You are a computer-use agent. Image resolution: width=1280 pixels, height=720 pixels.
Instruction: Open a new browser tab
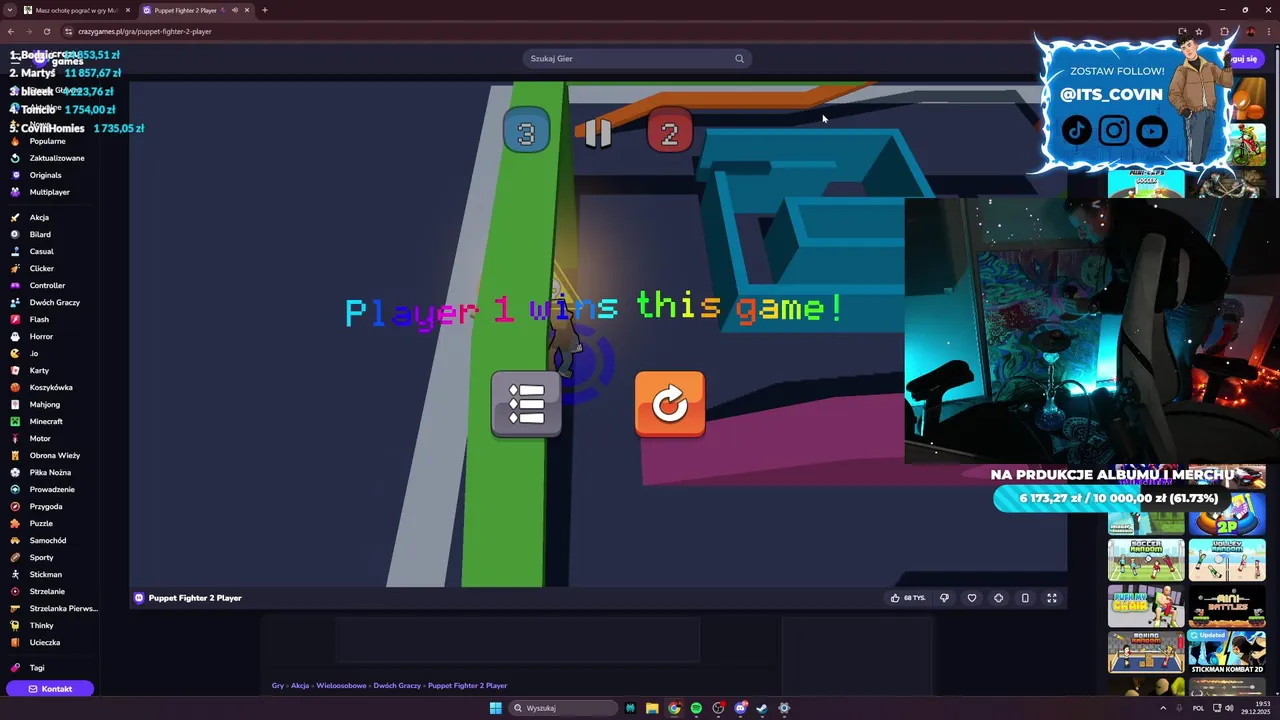(x=265, y=10)
